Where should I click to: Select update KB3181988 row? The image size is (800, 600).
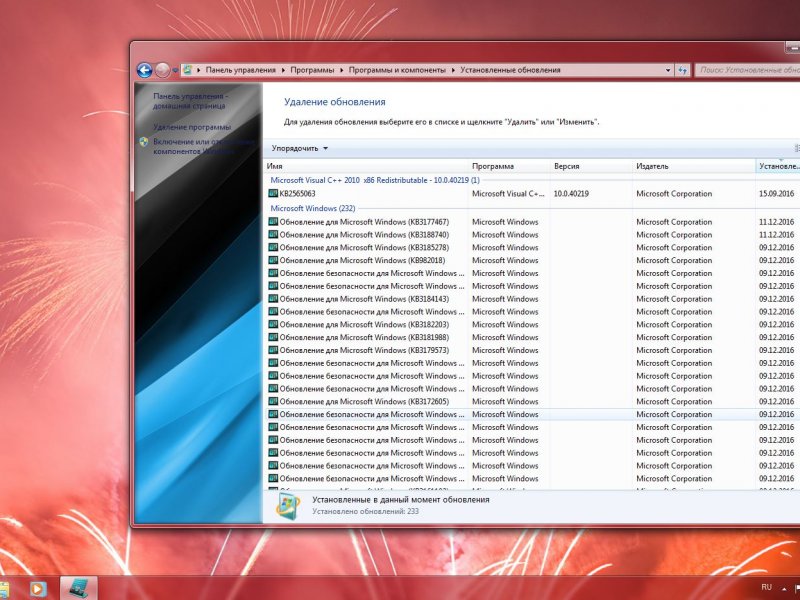tap(533, 337)
